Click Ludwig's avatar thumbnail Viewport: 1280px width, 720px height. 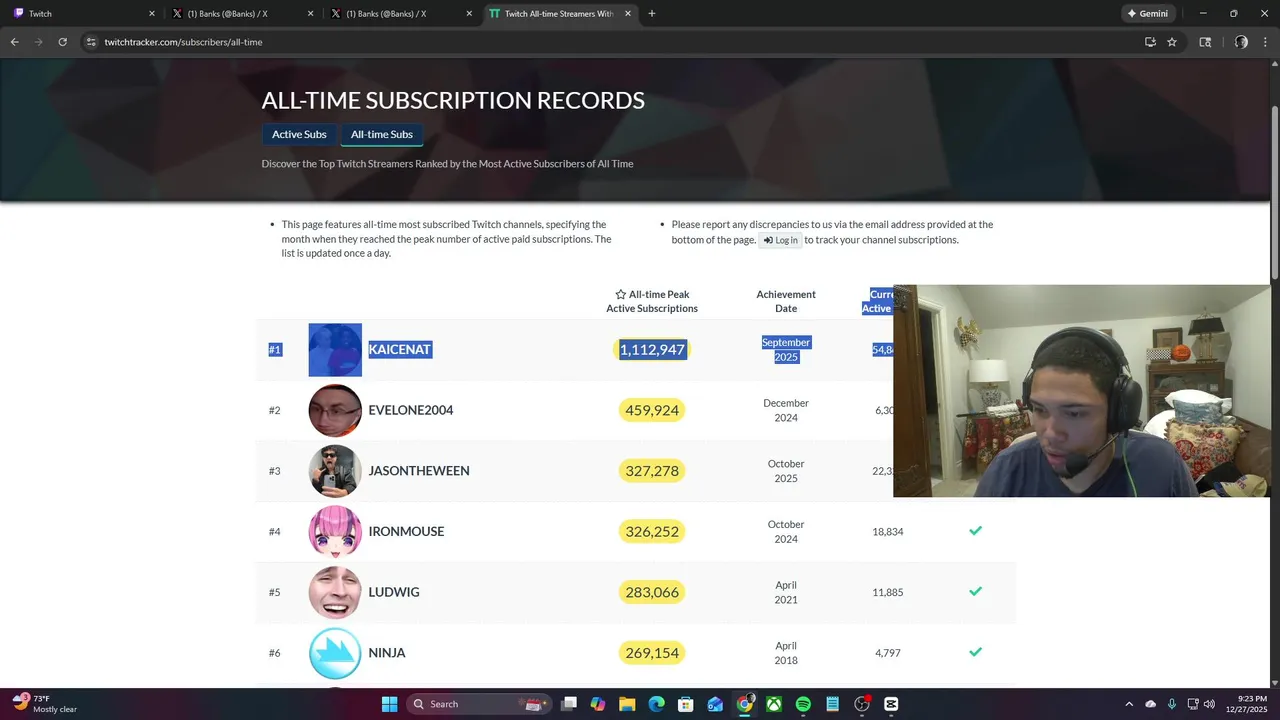(x=335, y=592)
